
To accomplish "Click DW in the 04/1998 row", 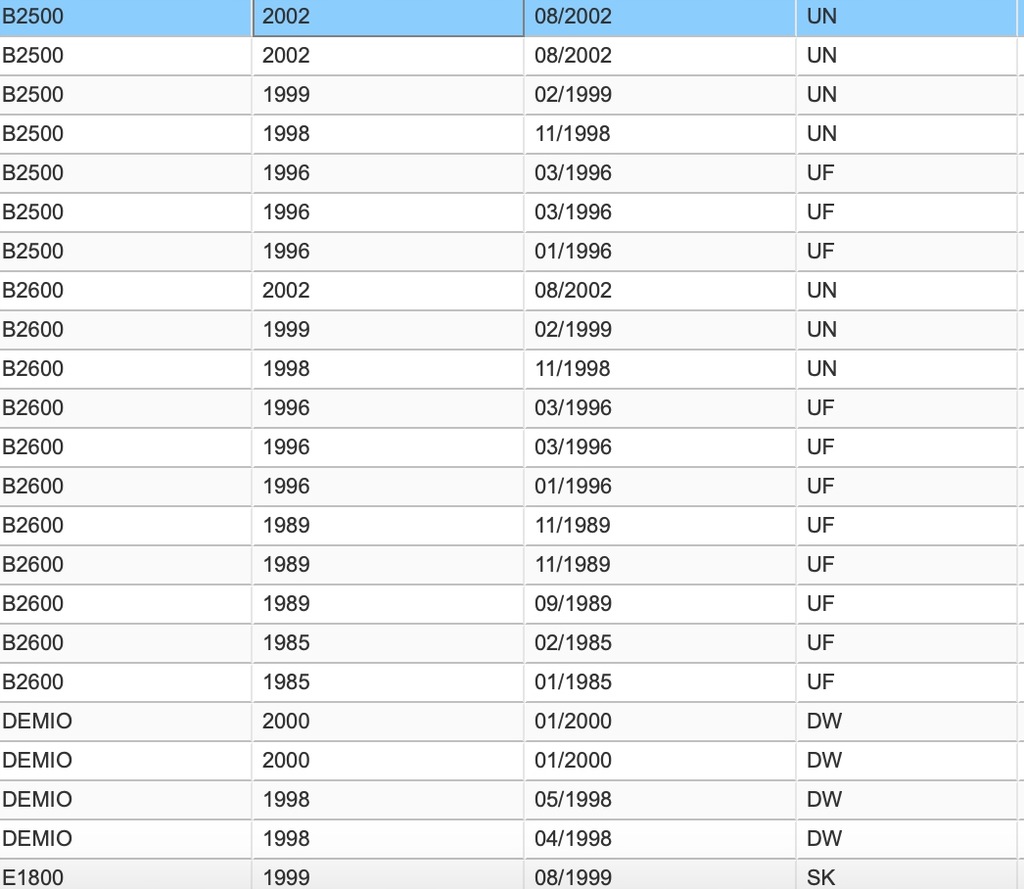I will pos(906,839).
